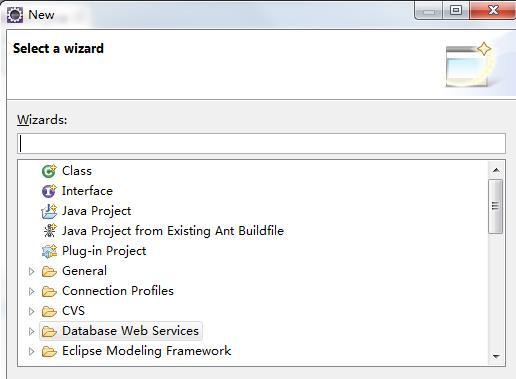Select the Class wizard icon
The height and width of the screenshot is (379, 516).
pyautogui.click(x=49, y=171)
